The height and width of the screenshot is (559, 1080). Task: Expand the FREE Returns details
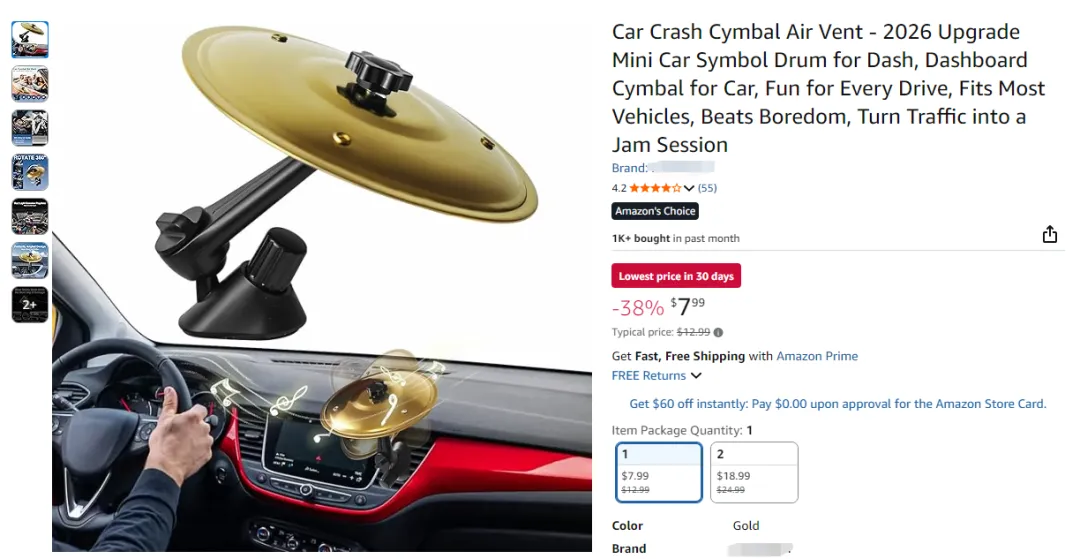pyautogui.click(x=656, y=376)
